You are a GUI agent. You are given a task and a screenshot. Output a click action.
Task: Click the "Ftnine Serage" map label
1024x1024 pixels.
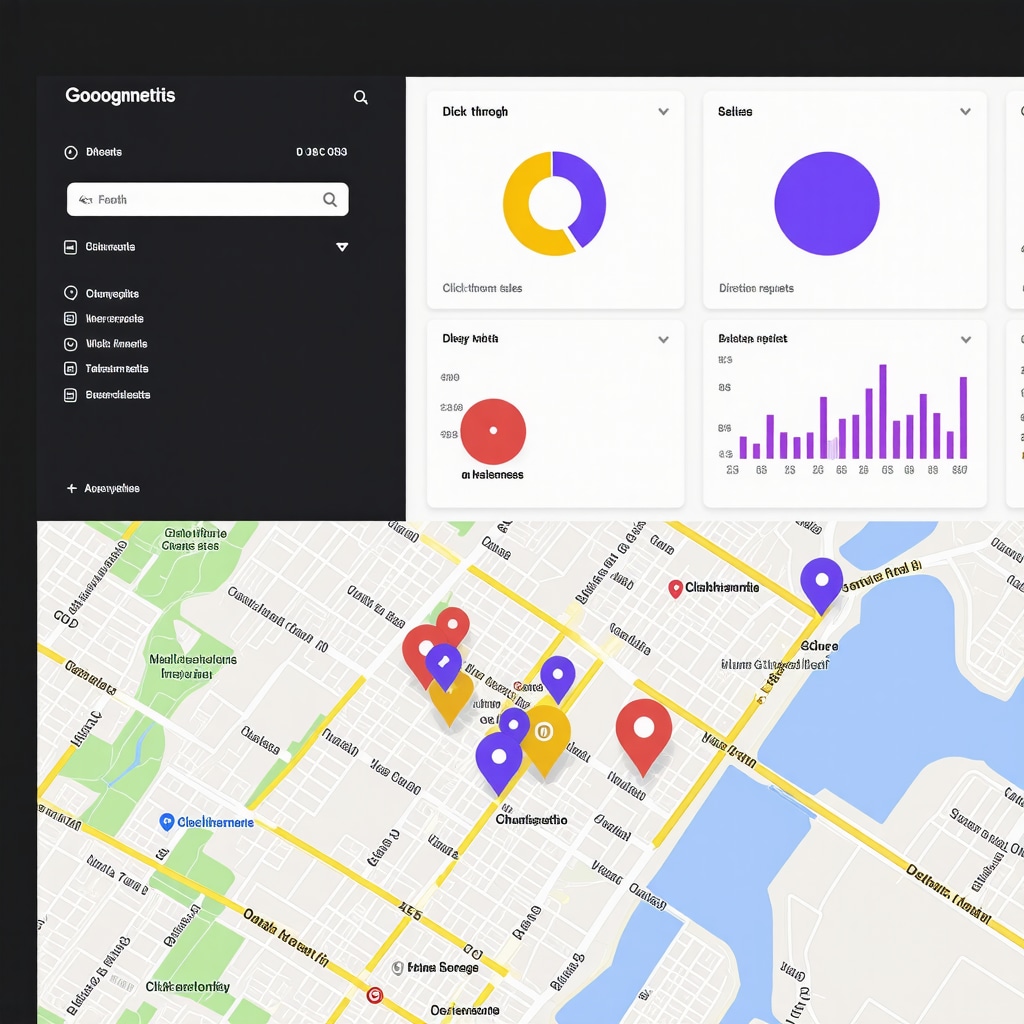[x=443, y=967]
